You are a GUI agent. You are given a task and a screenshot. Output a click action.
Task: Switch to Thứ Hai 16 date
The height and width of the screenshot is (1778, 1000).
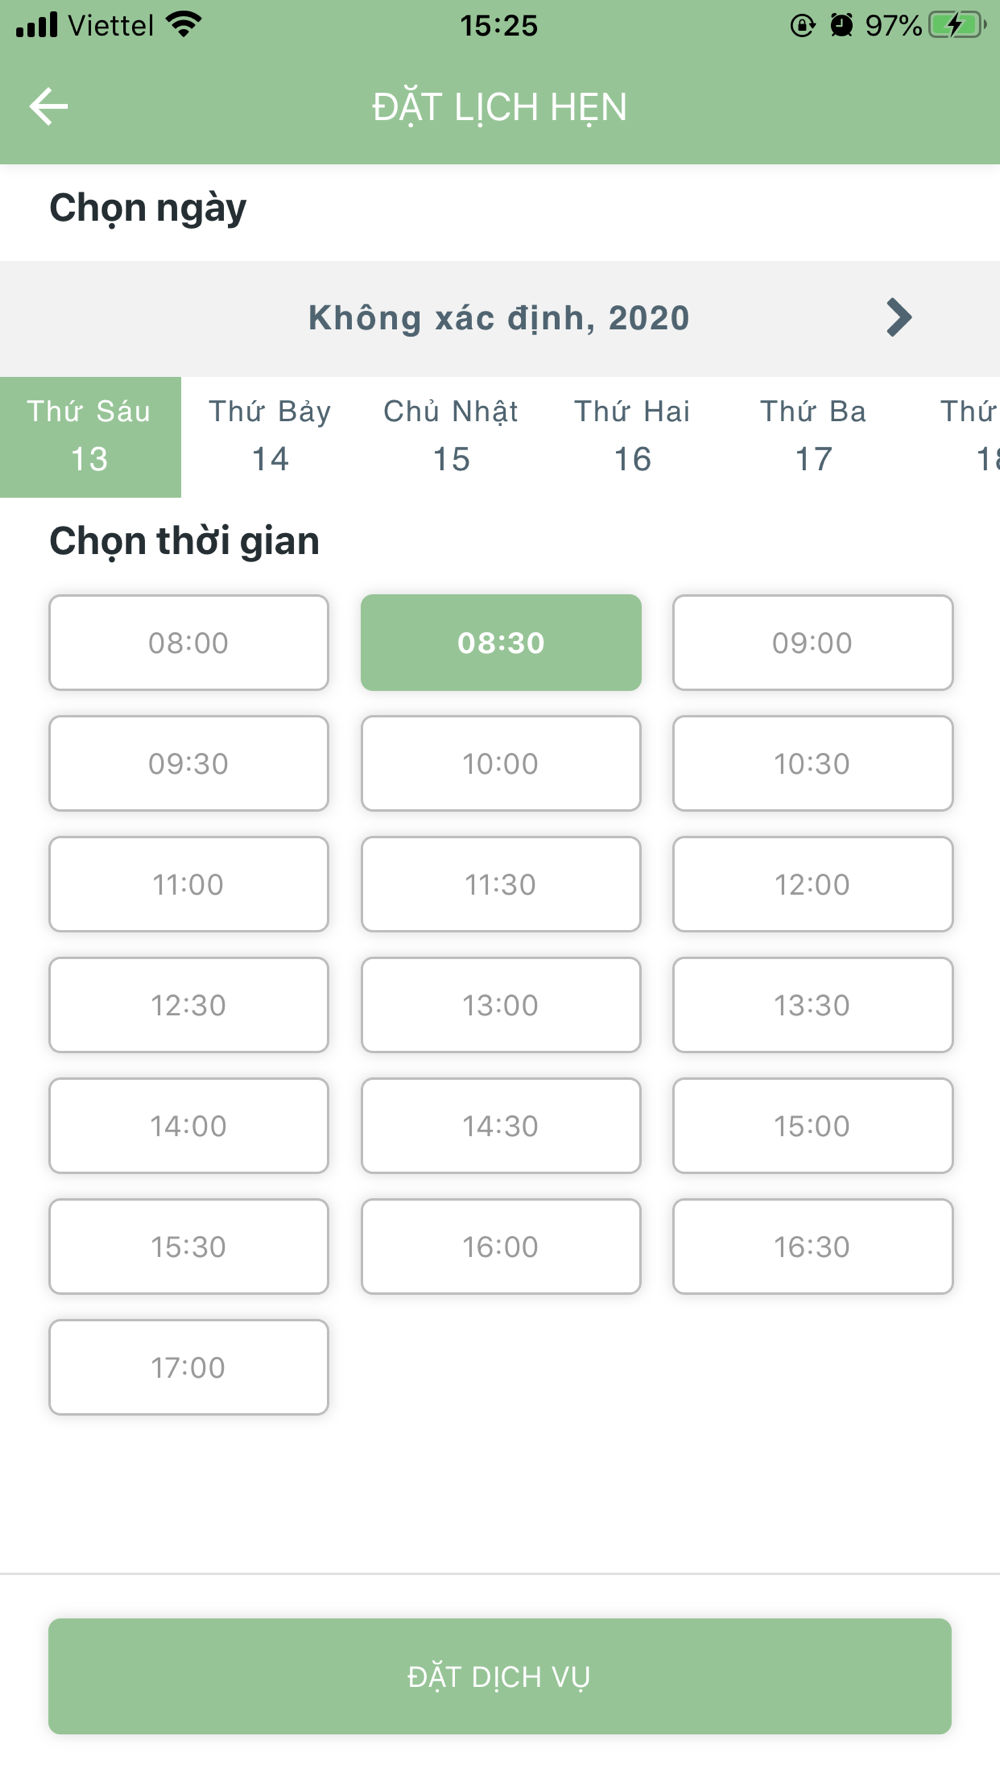click(632, 437)
